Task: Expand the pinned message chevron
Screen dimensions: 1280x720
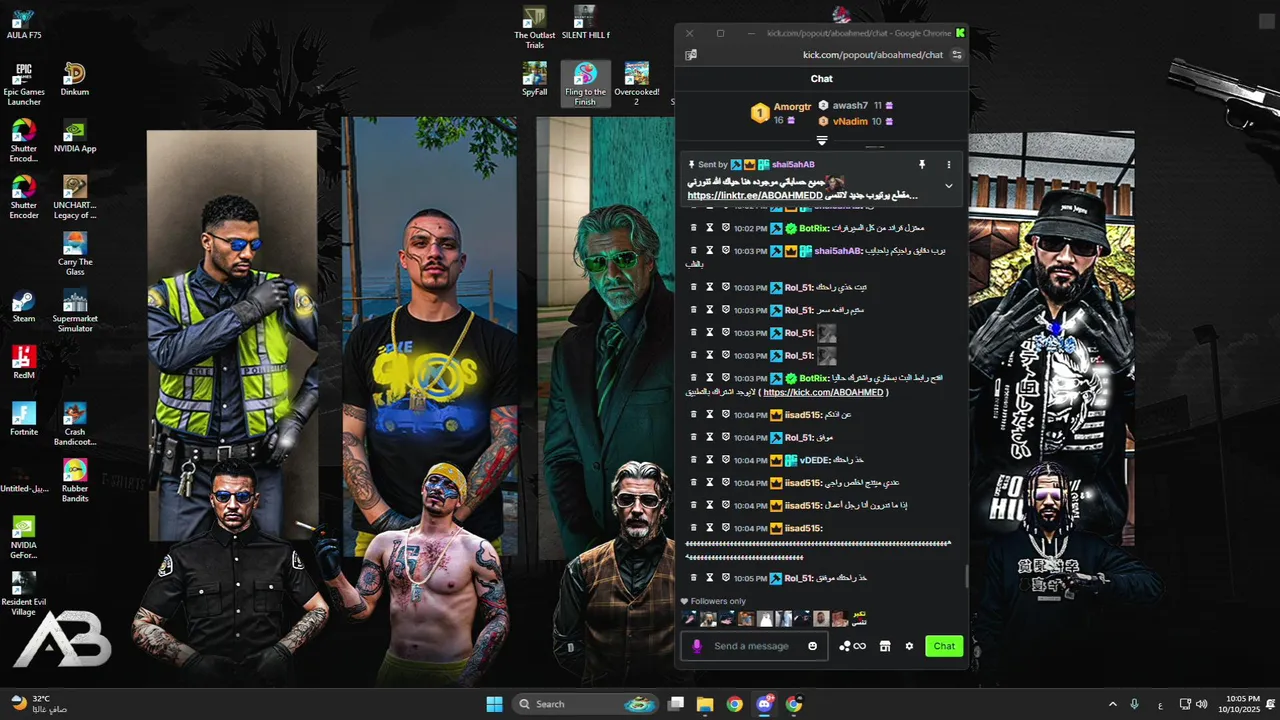Action: 949,186
